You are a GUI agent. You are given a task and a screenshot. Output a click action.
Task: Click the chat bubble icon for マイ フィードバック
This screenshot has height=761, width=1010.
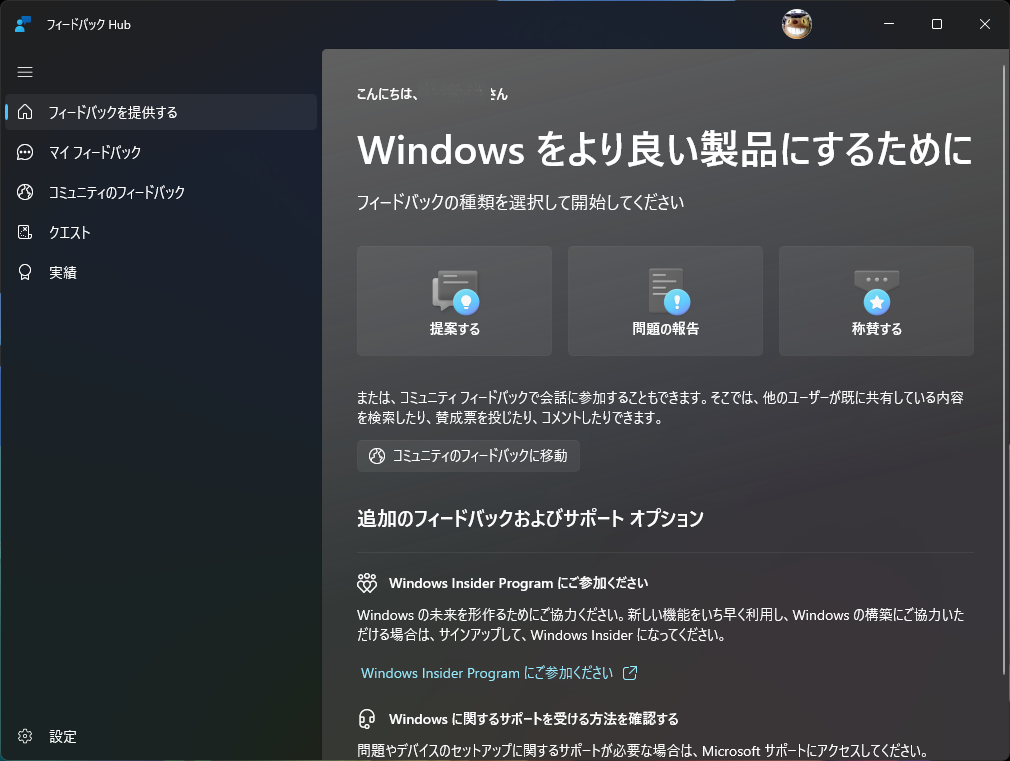[x=25, y=152]
